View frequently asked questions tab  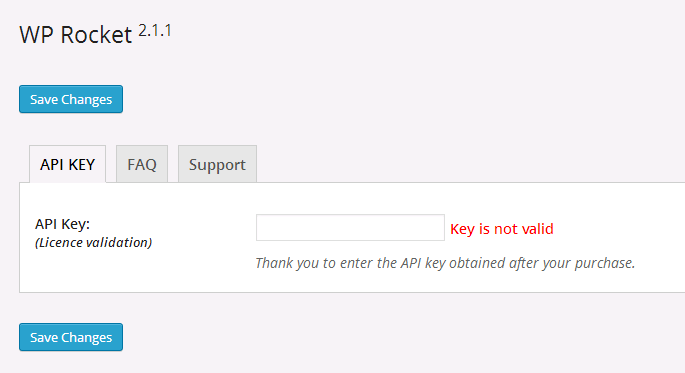click(x=142, y=164)
